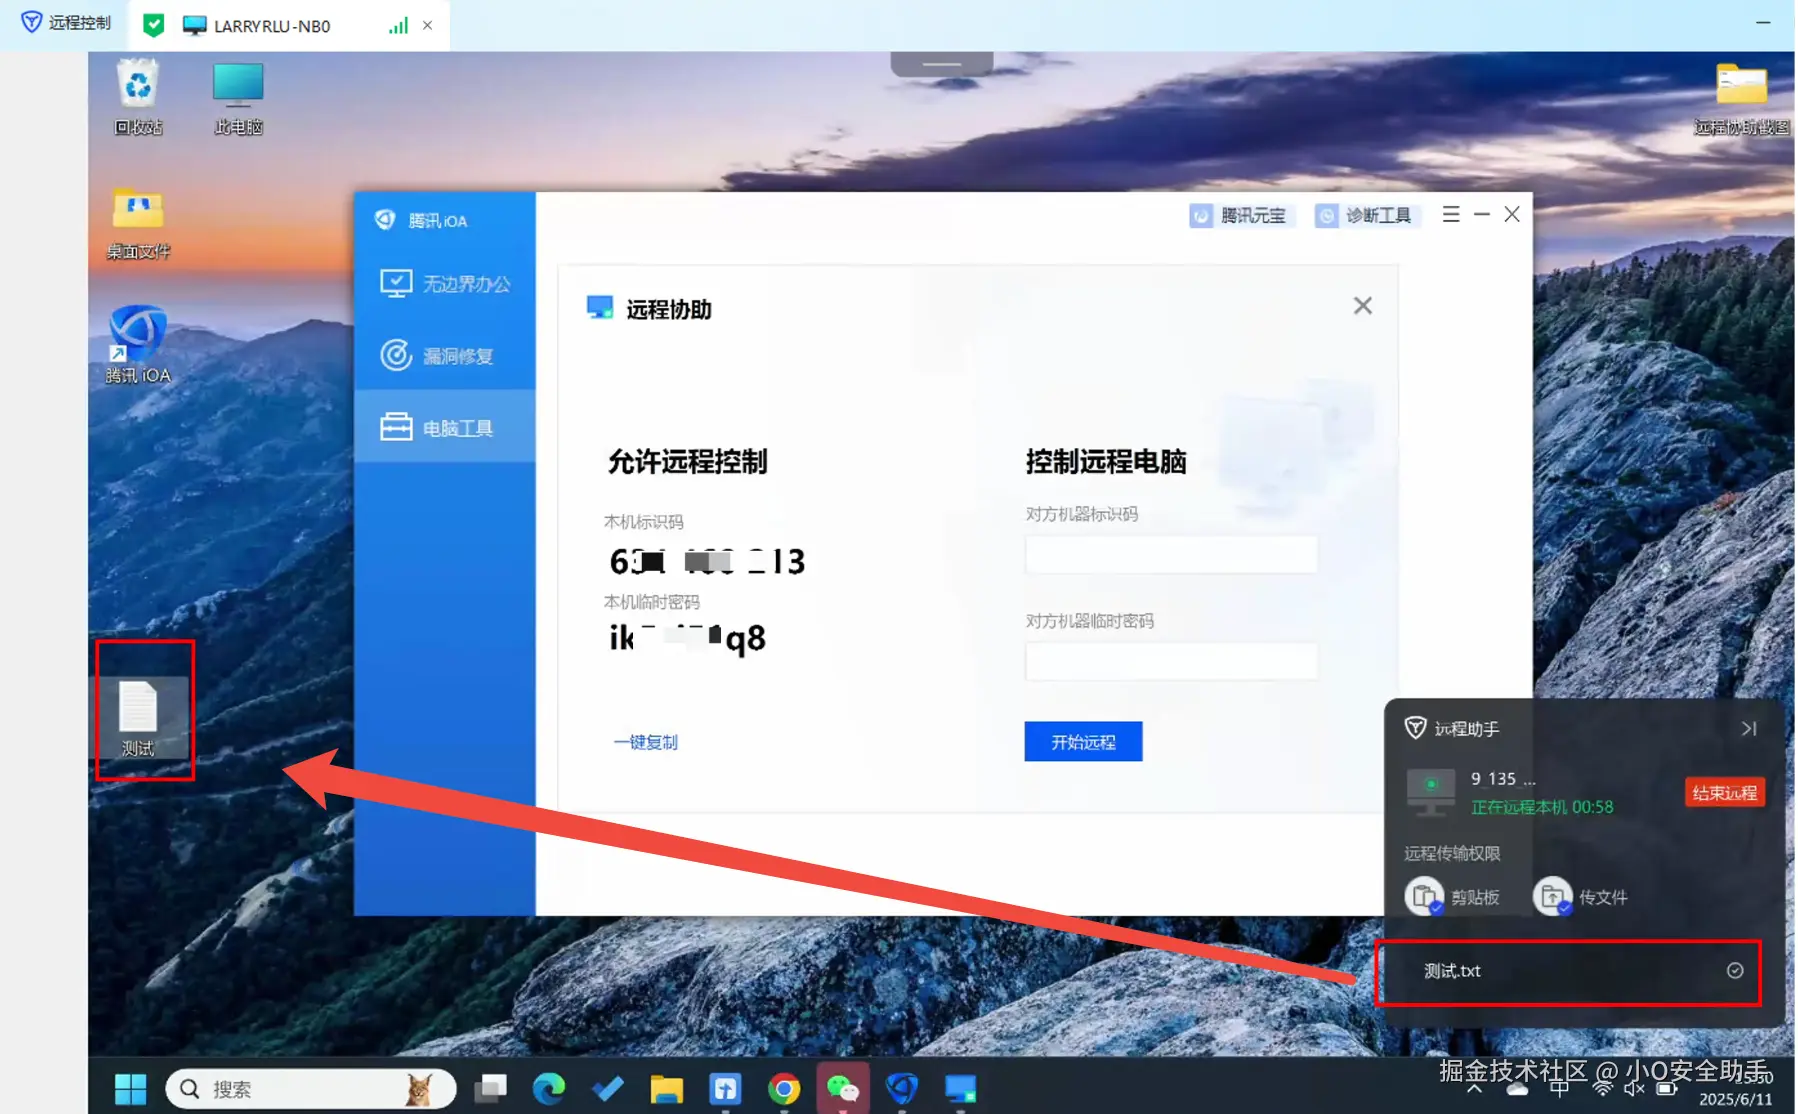The width and height of the screenshot is (1798, 1114).
Task: Click the 开始远程 button
Action: point(1083,742)
